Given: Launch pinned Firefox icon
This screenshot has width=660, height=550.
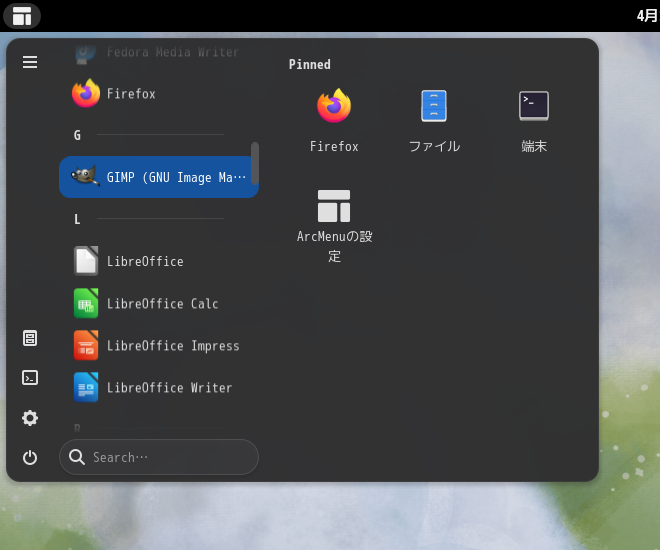Looking at the screenshot, I should coord(334,121).
